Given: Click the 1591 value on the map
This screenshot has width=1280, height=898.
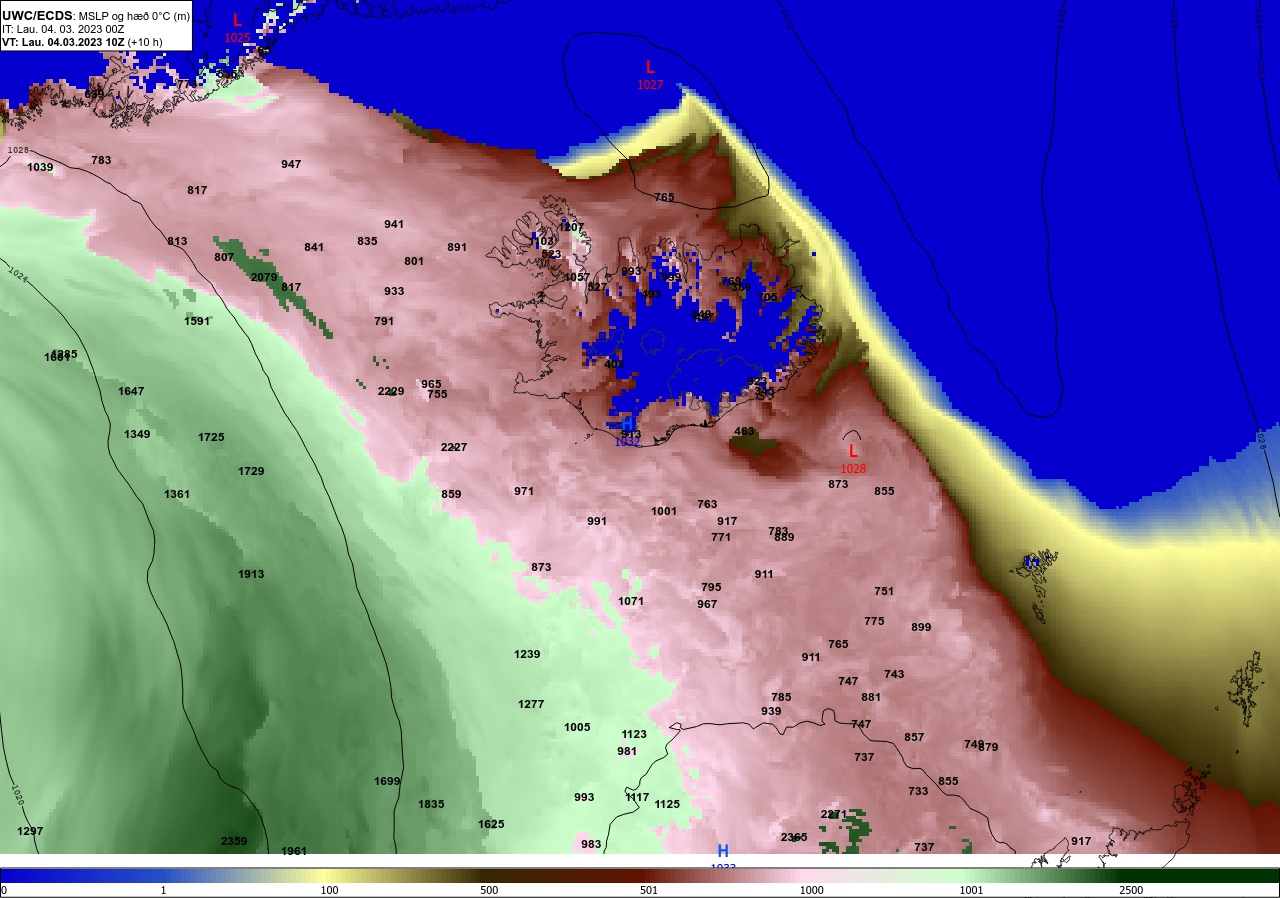Looking at the screenshot, I should [x=197, y=321].
